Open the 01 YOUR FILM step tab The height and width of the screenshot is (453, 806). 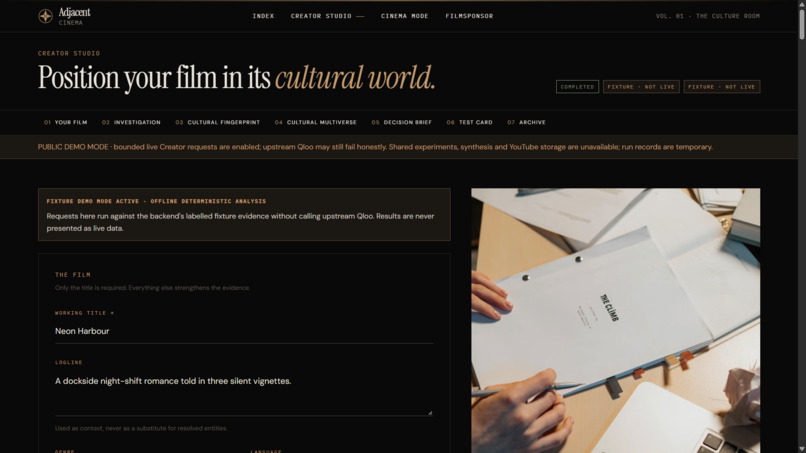pyautogui.click(x=66, y=122)
